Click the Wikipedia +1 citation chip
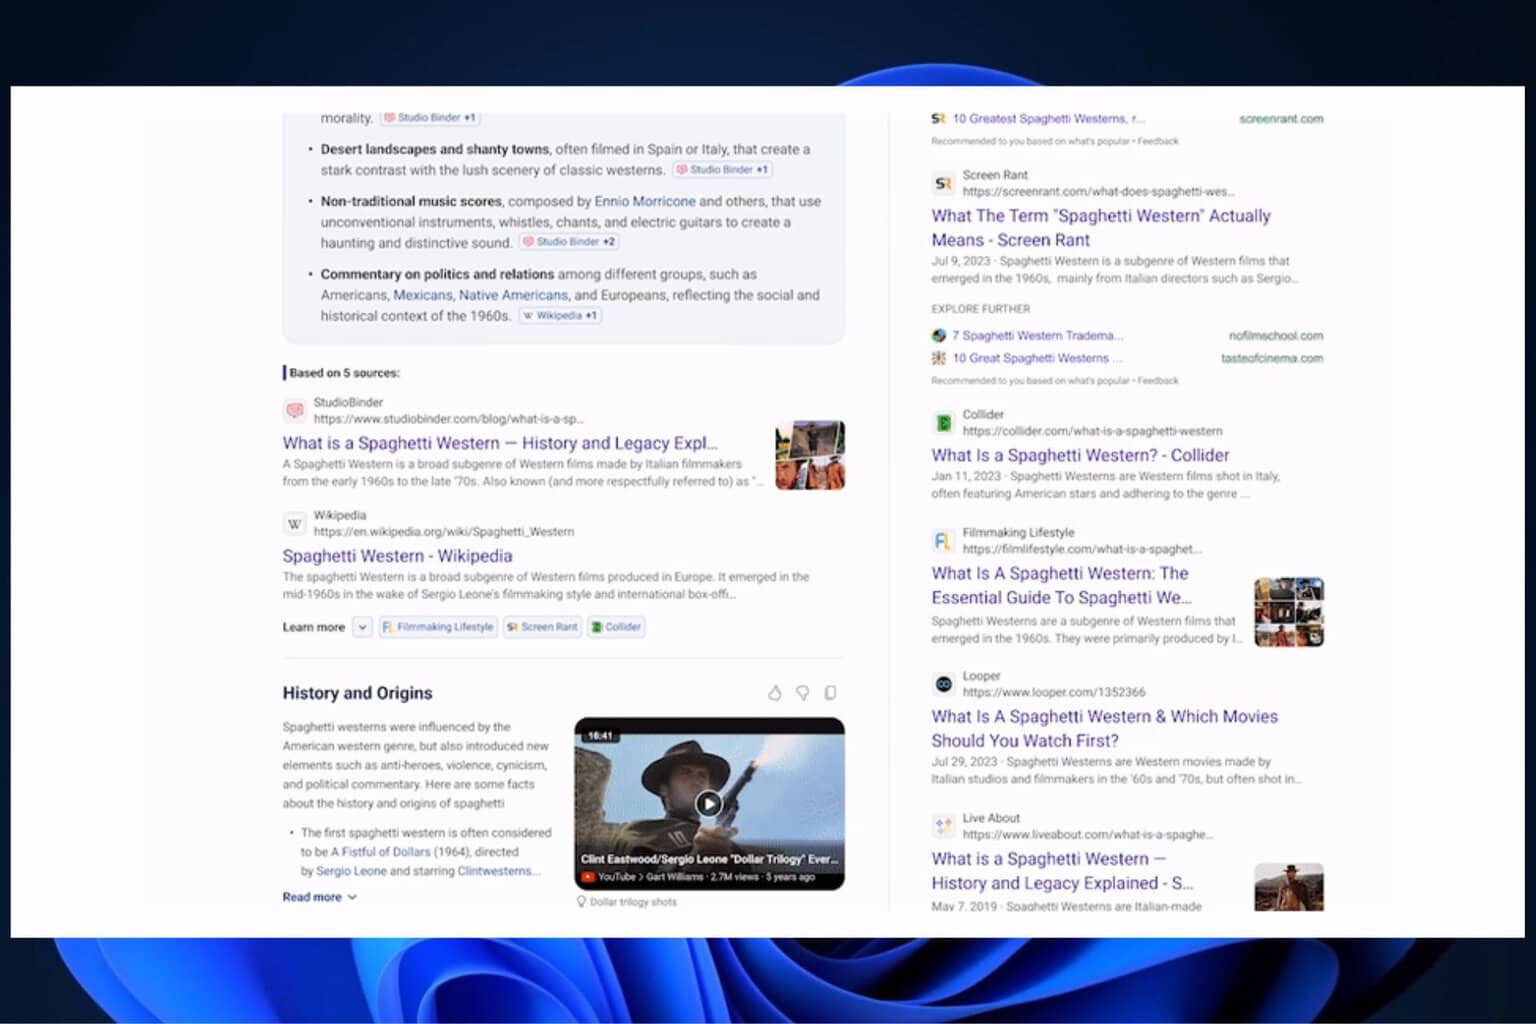 (560, 316)
